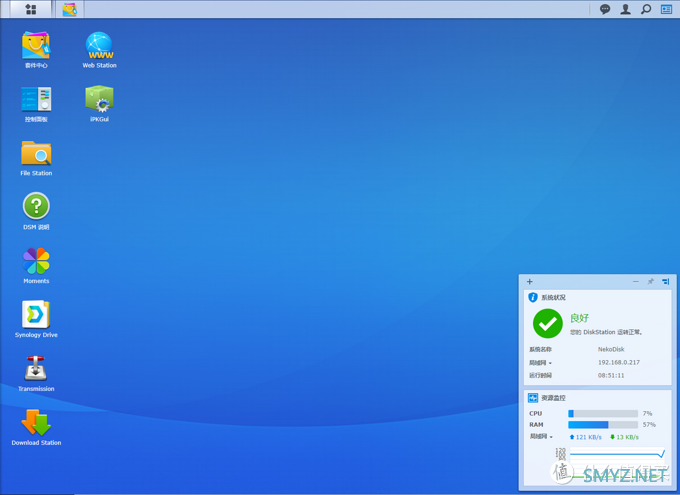680x495 pixels.
Task: Click the RAM usage bar
Action: pos(603,425)
